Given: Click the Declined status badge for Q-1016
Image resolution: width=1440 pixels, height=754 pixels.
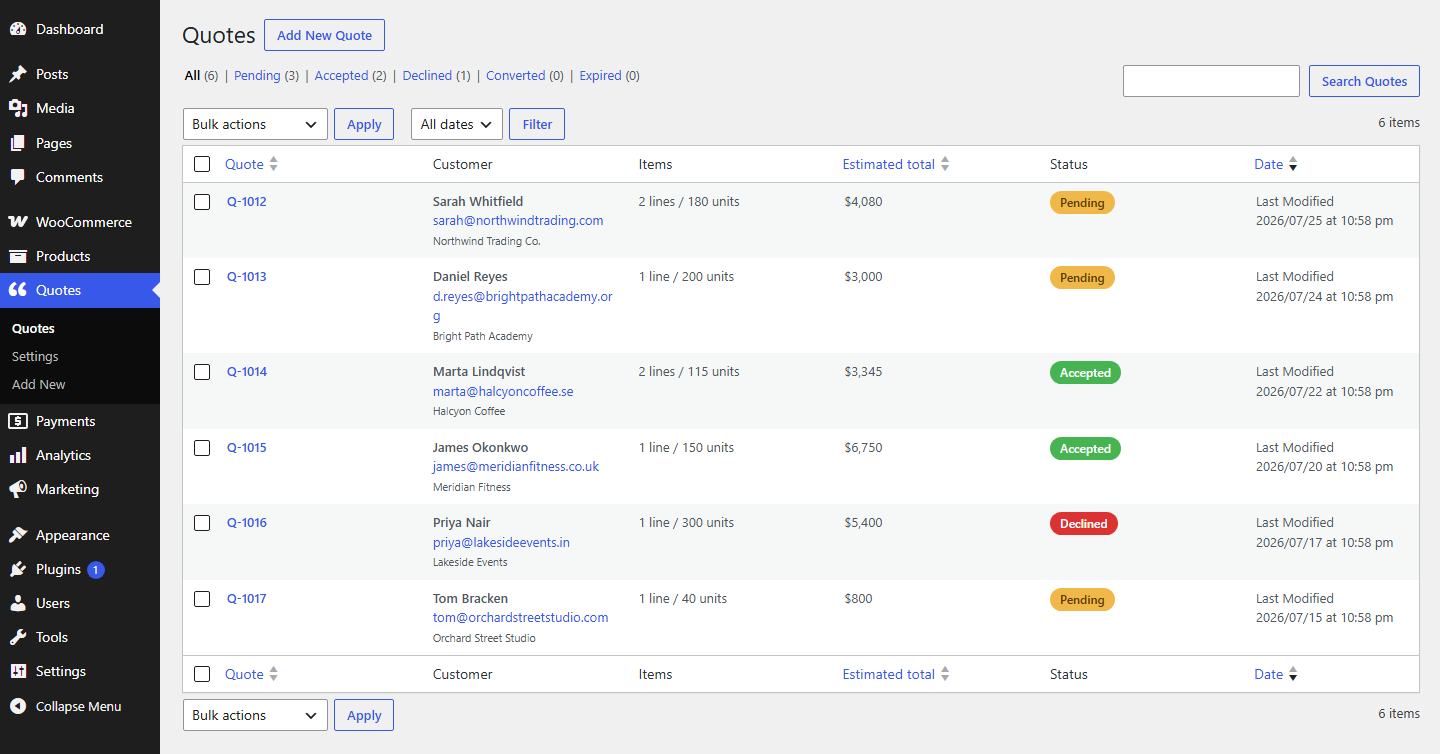Looking at the screenshot, I should tap(1084, 523).
